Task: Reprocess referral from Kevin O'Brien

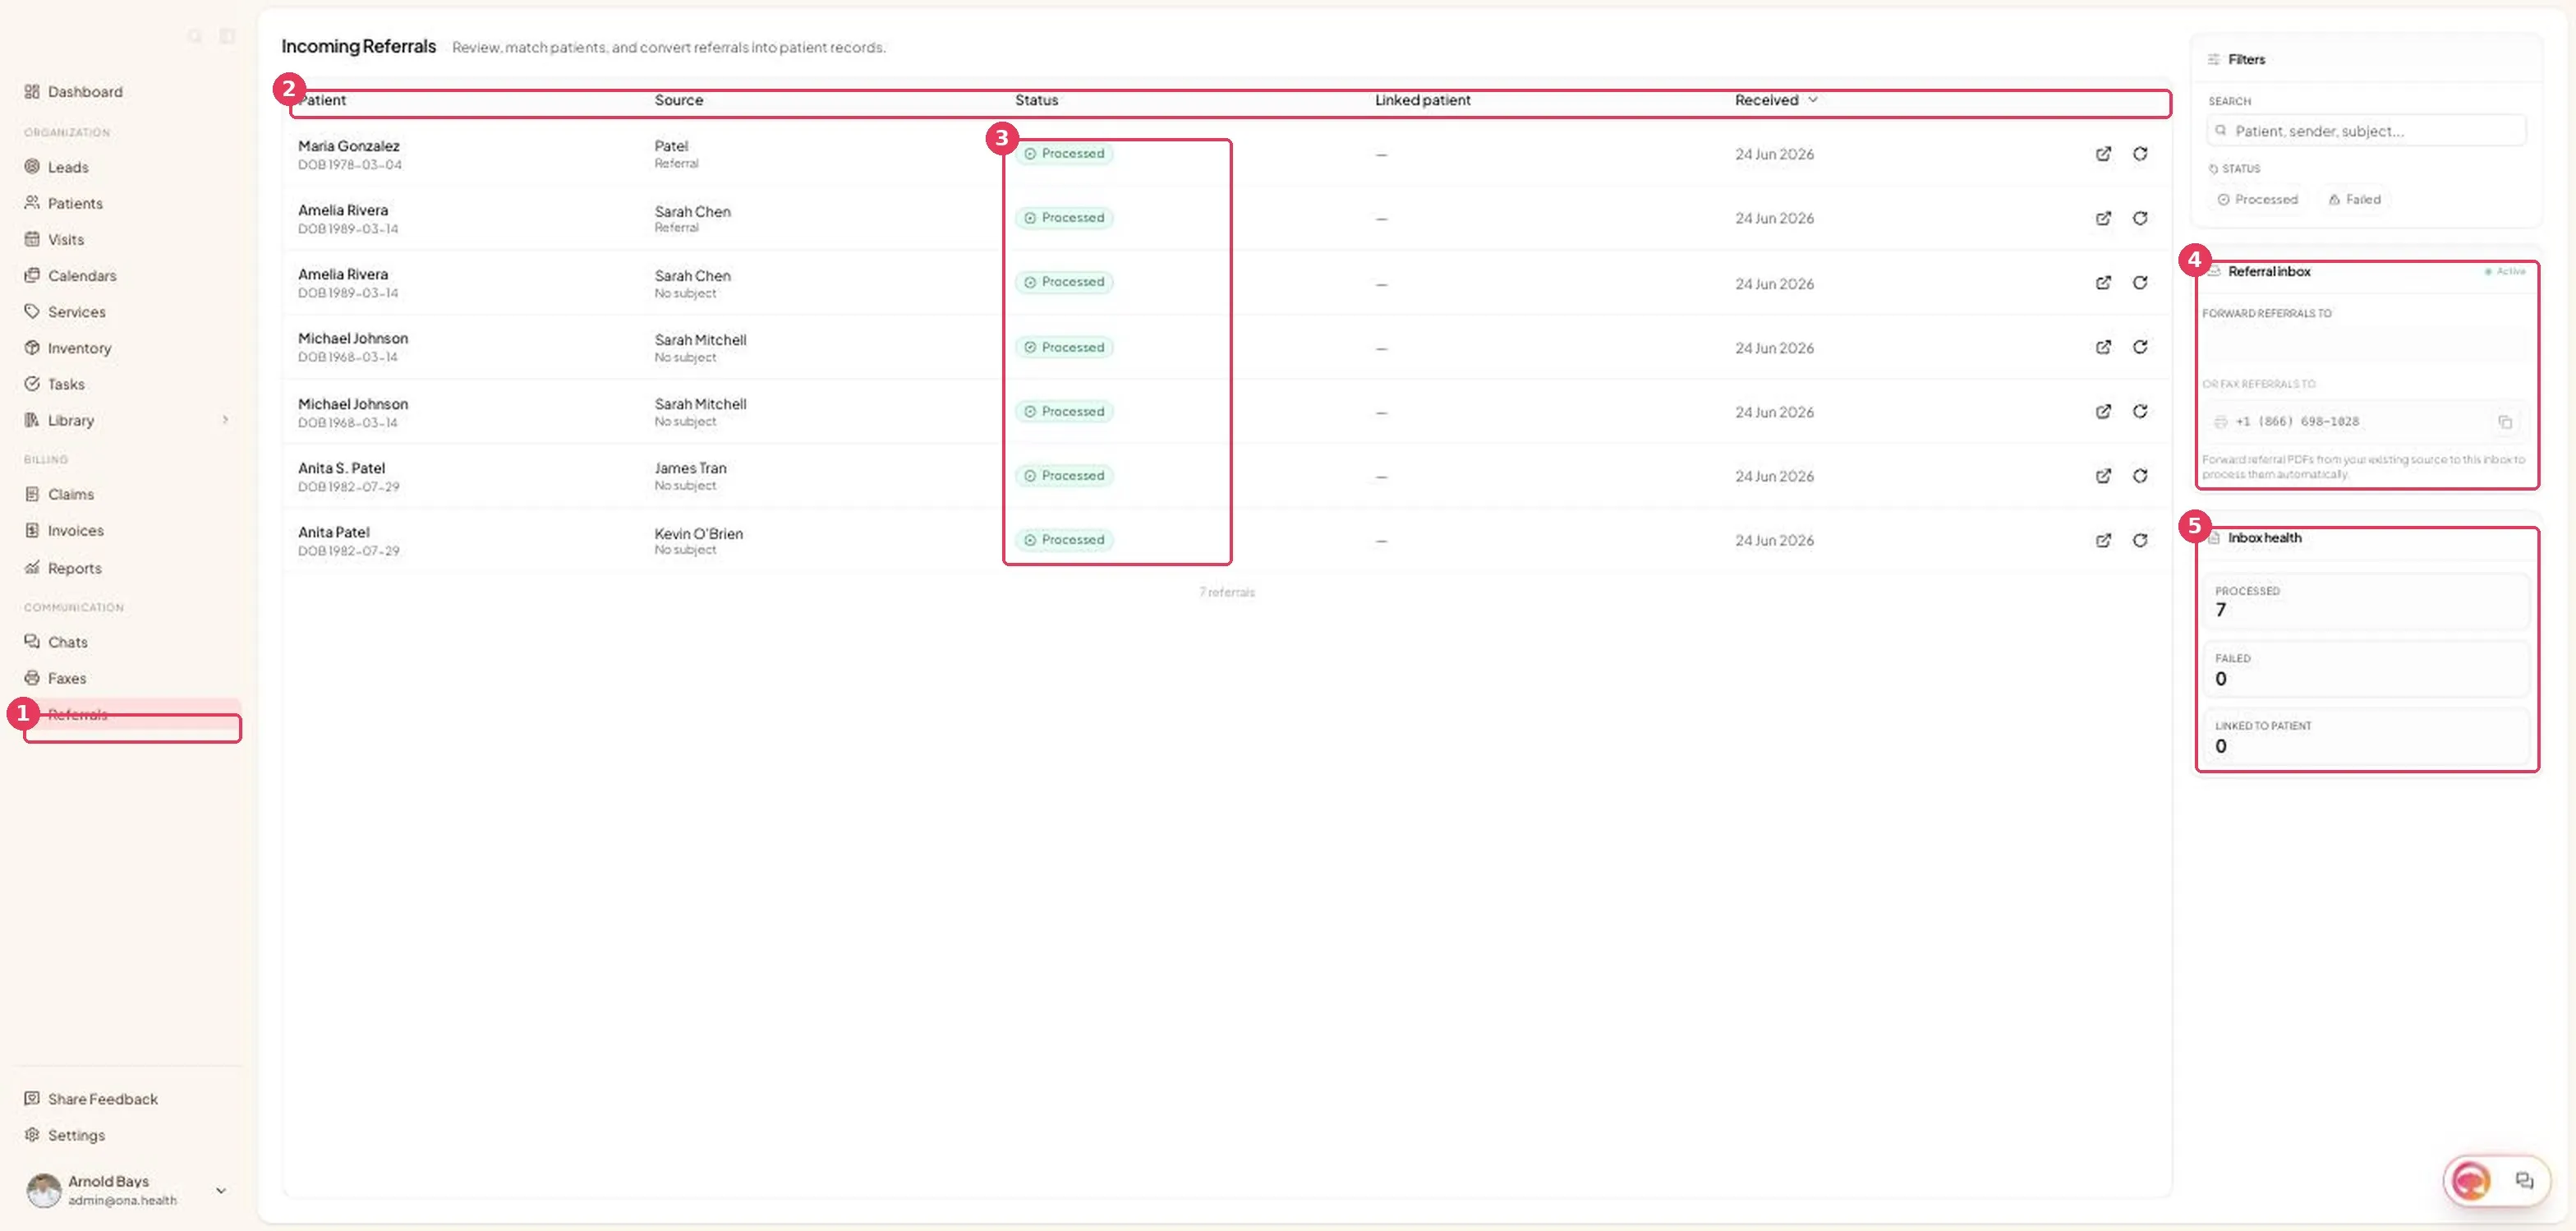Action: pyautogui.click(x=2140, y=540)
